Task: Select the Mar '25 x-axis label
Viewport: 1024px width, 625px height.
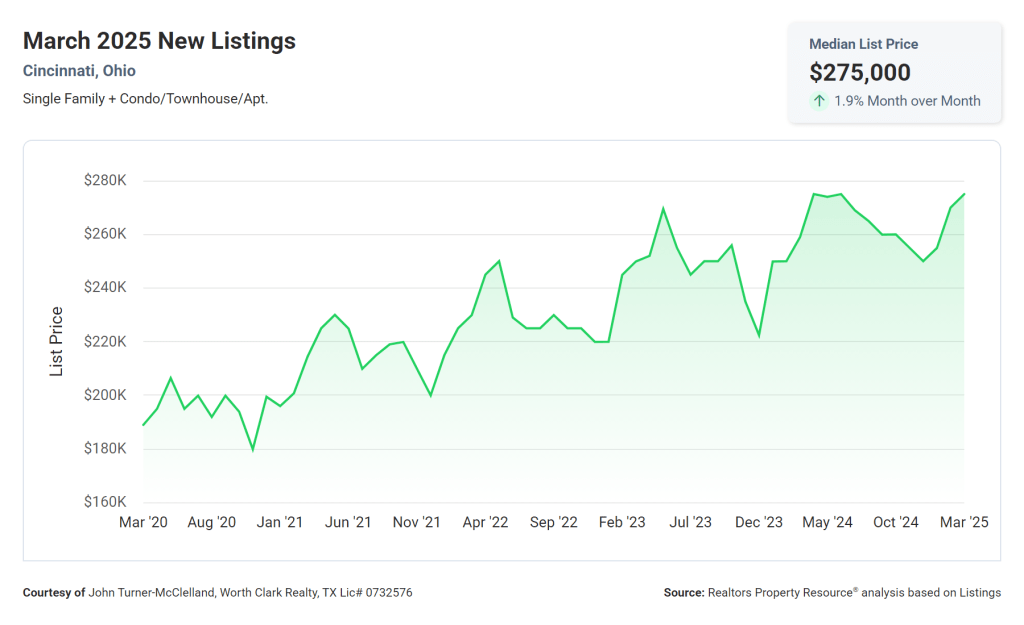Action: click(964, 522)
